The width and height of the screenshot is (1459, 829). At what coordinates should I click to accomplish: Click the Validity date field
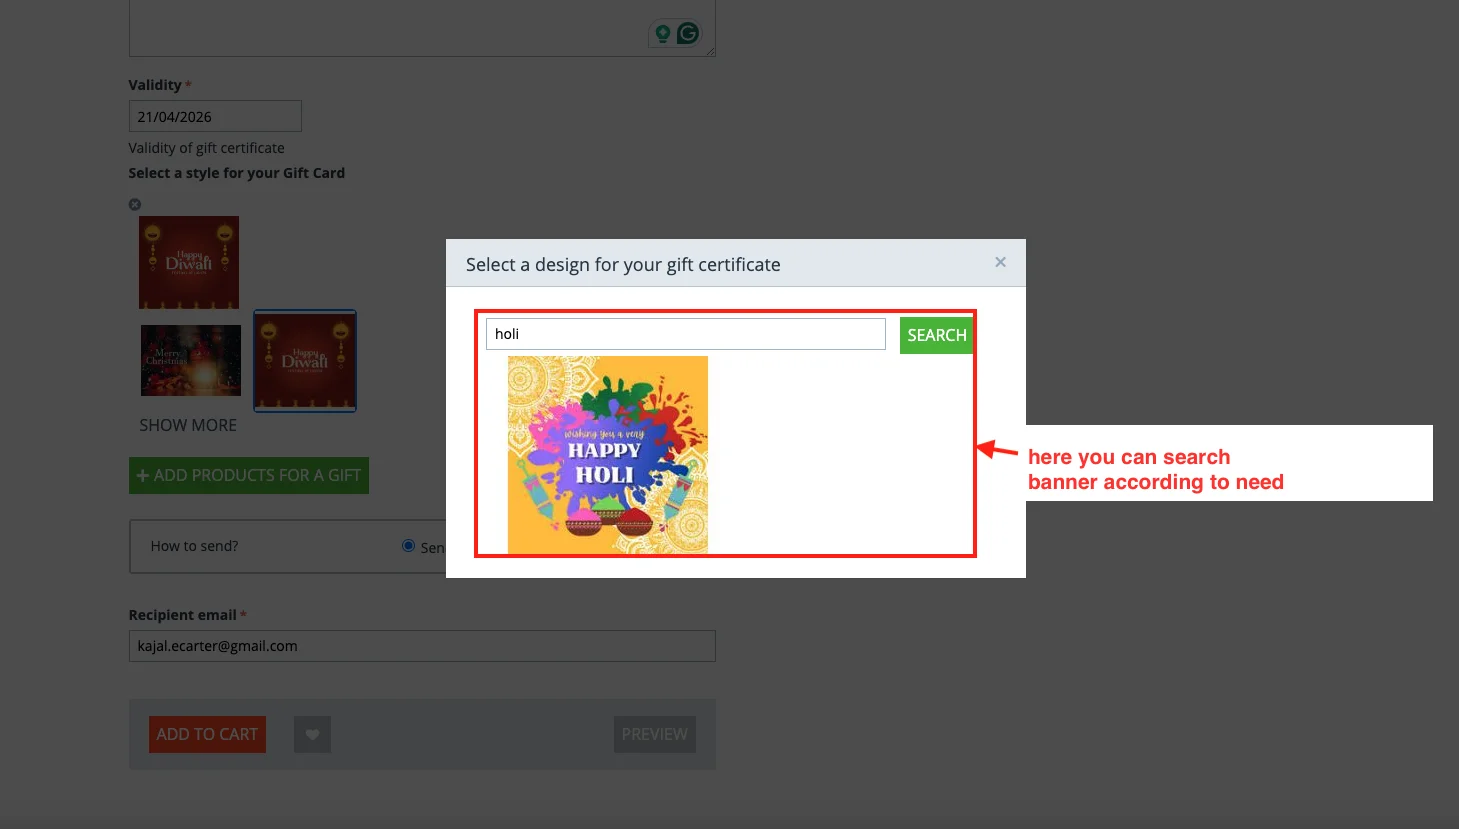(x=215, y=116)
